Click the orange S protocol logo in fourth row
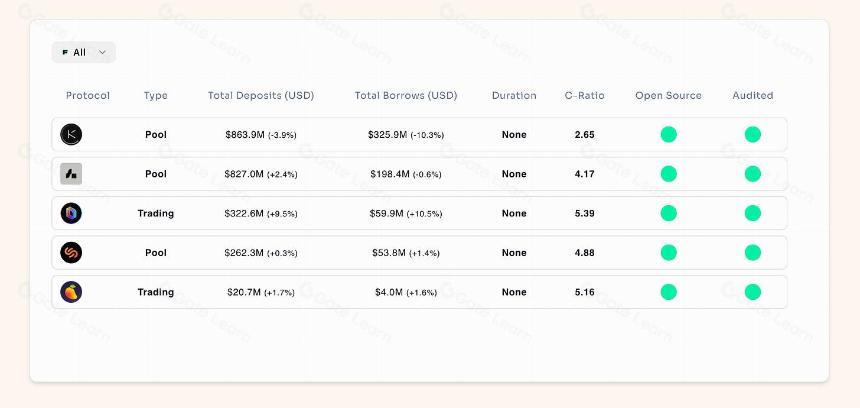Viewport: 860px width, 408px height. tap(71, 253)
